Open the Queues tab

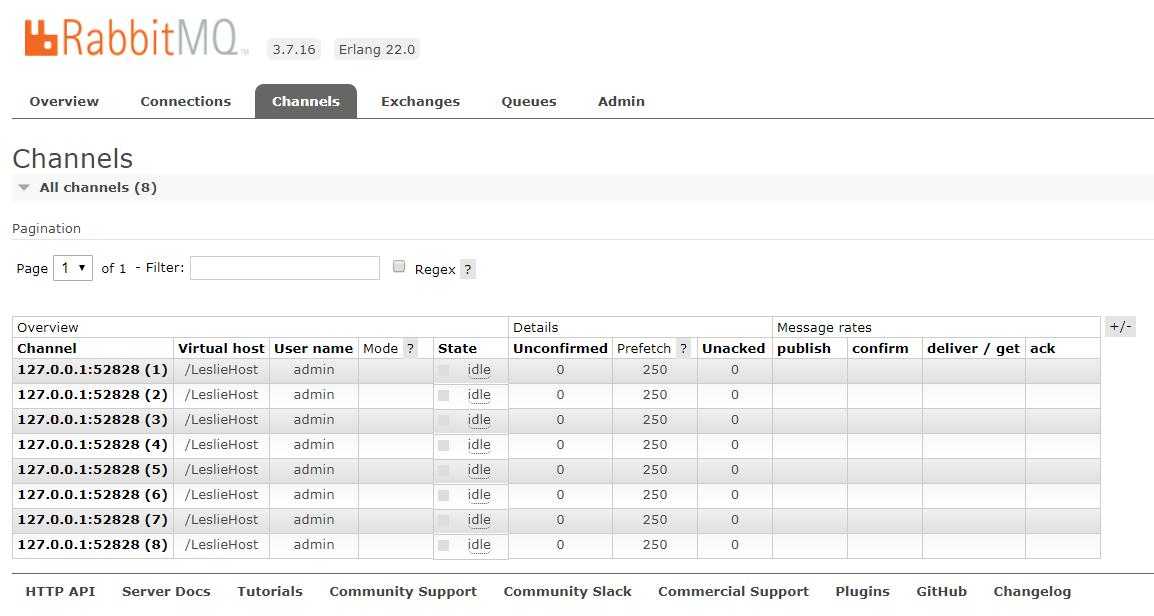pos(529,102)
